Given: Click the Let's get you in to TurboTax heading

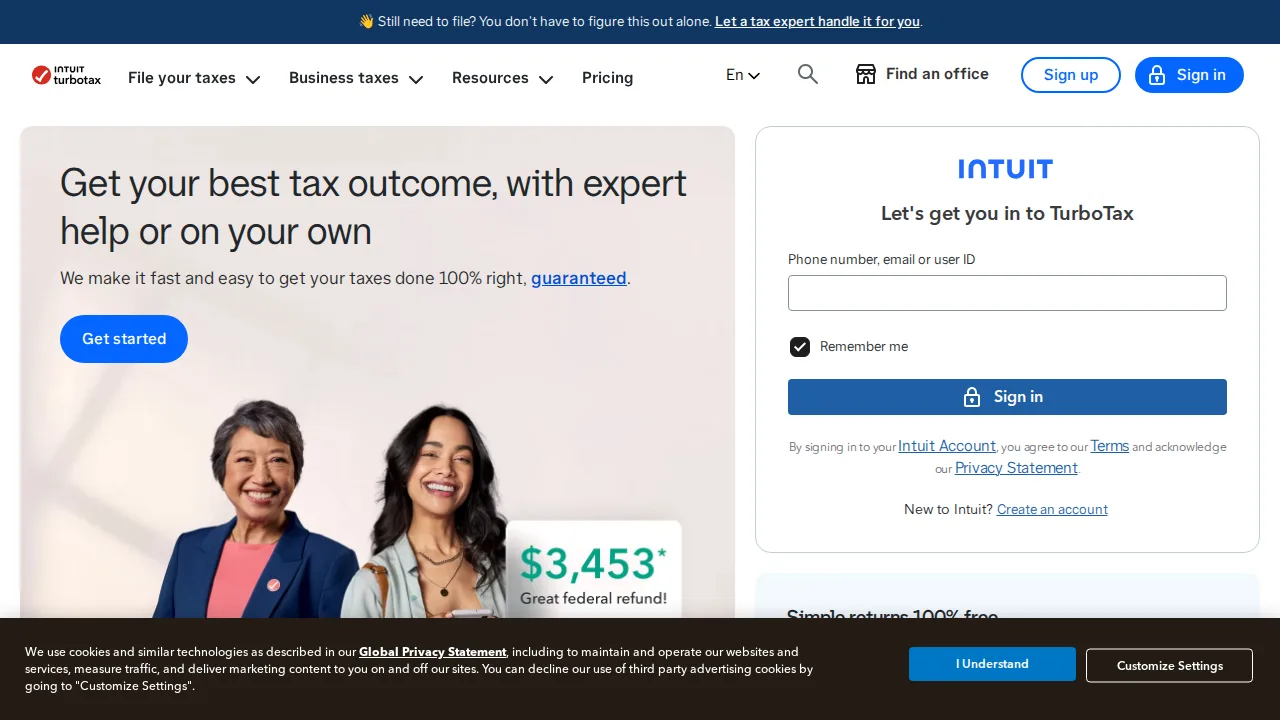Looking at the screenshot, I should click(1007, 213).
